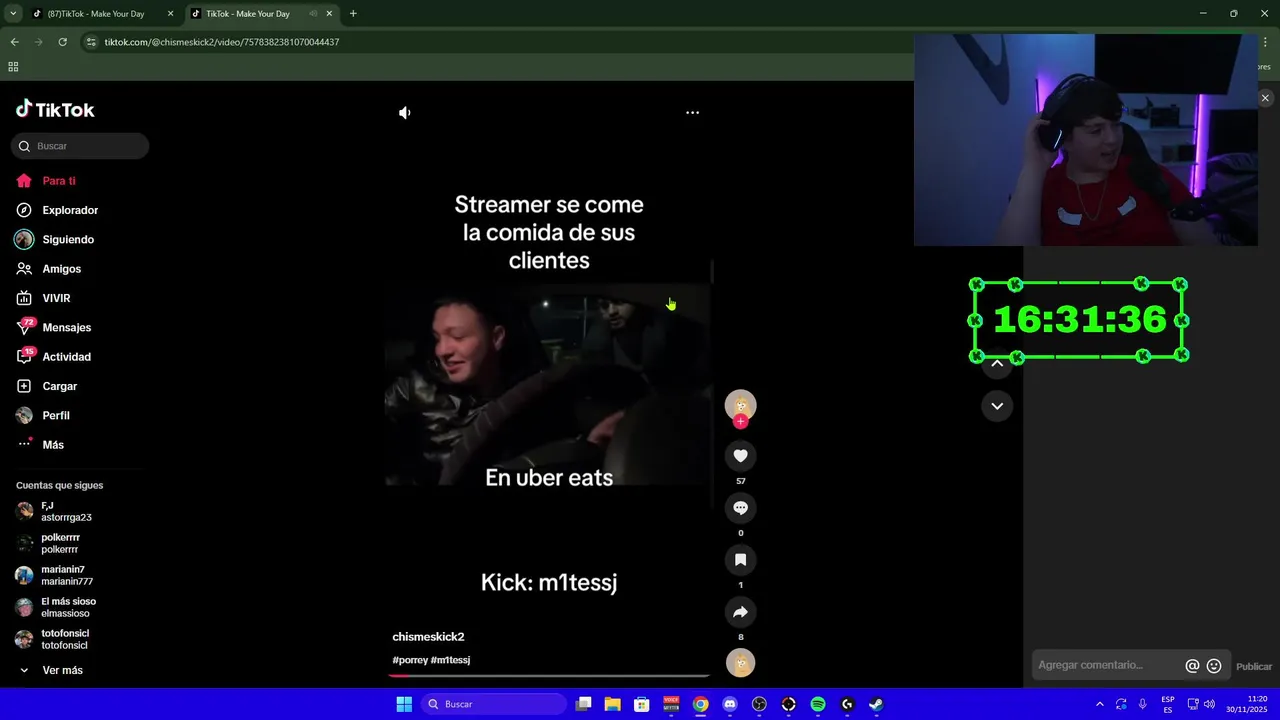This screenshot has height=720, width=1280.
Task: Click the Publicar comment button
Action: tap(1254, 667)
